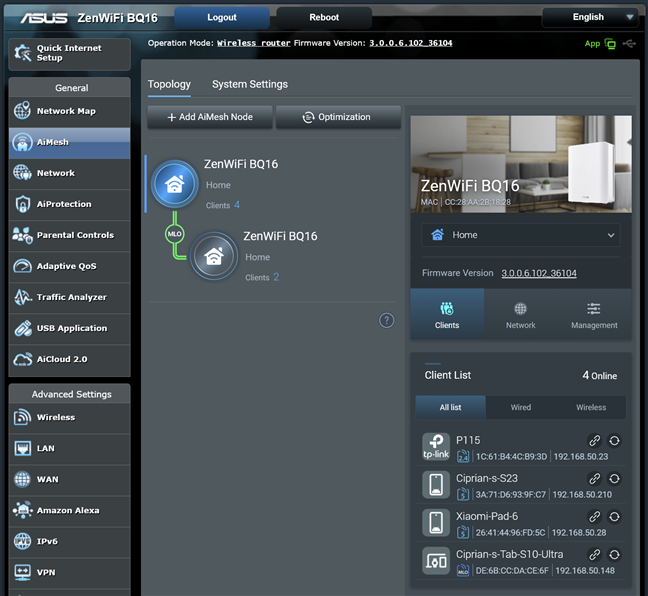This screenshot has height=596, width=648.
Task: Select main ZenWiFi BQ16 router node icon
Action: coord(175,184)
